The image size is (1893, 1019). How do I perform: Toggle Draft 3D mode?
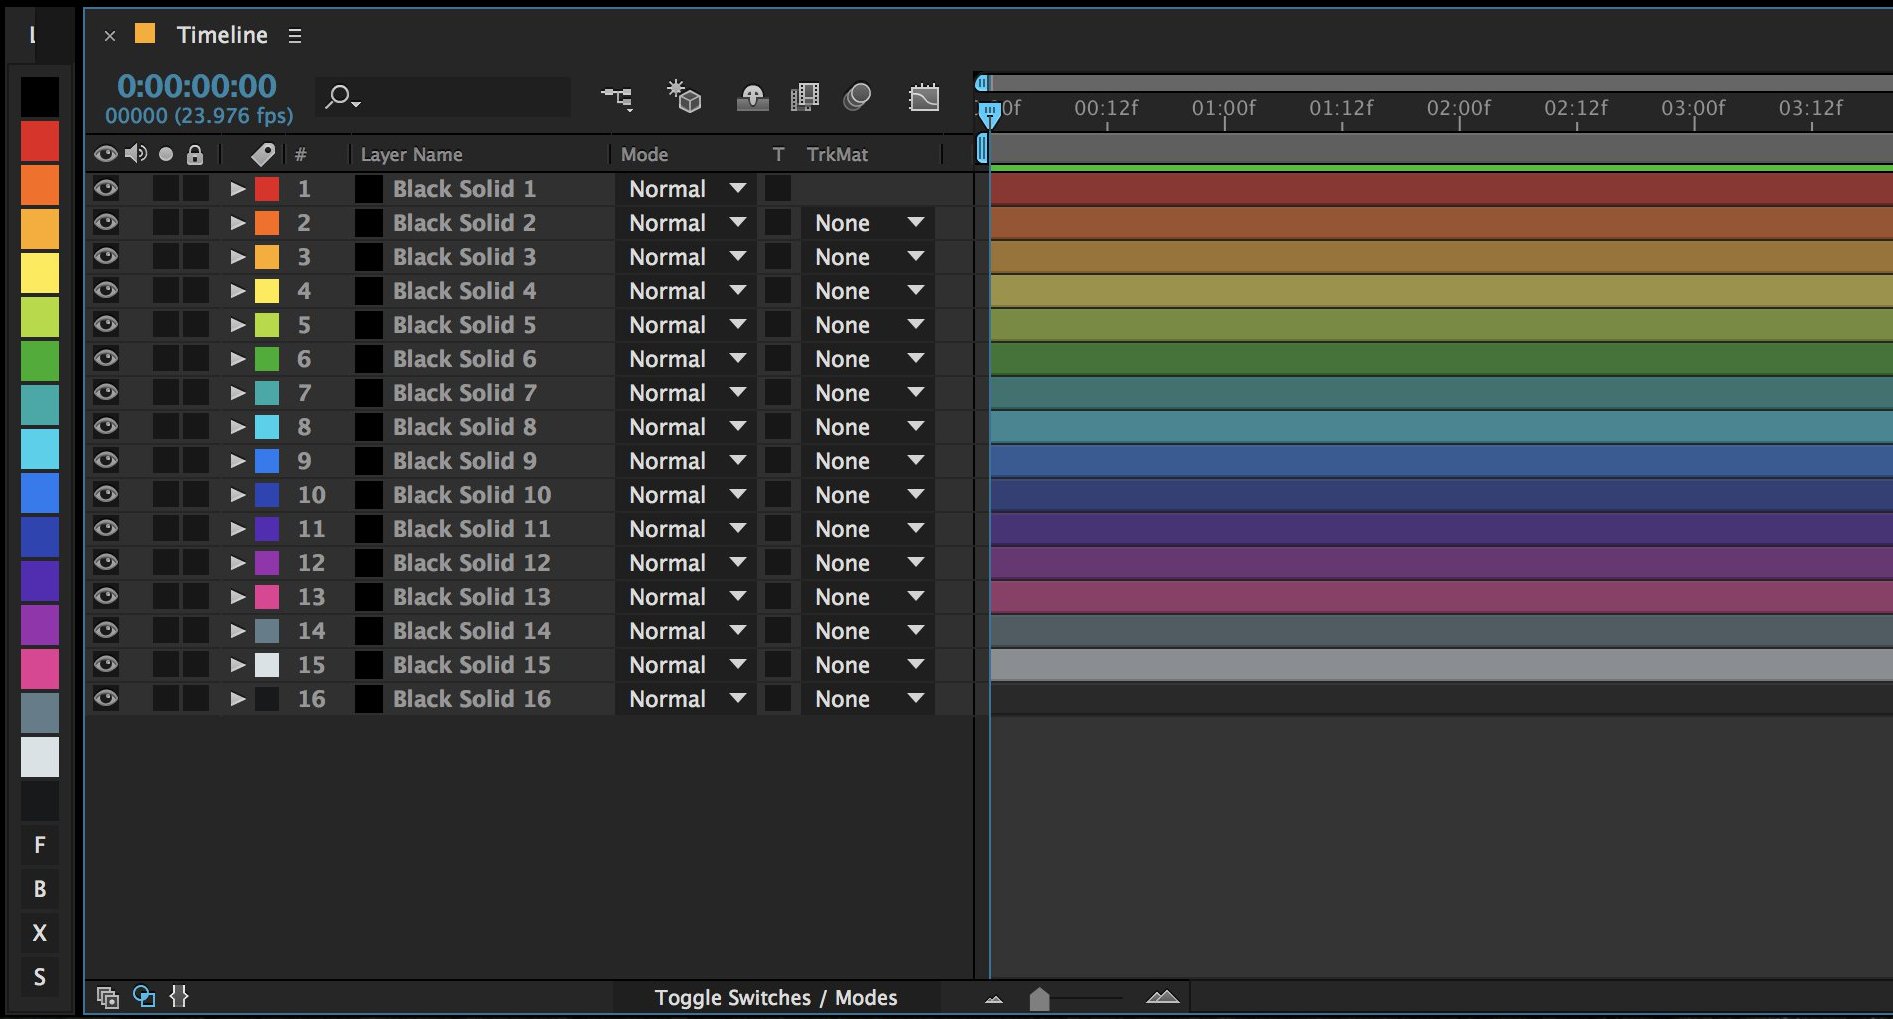[684, 97]
